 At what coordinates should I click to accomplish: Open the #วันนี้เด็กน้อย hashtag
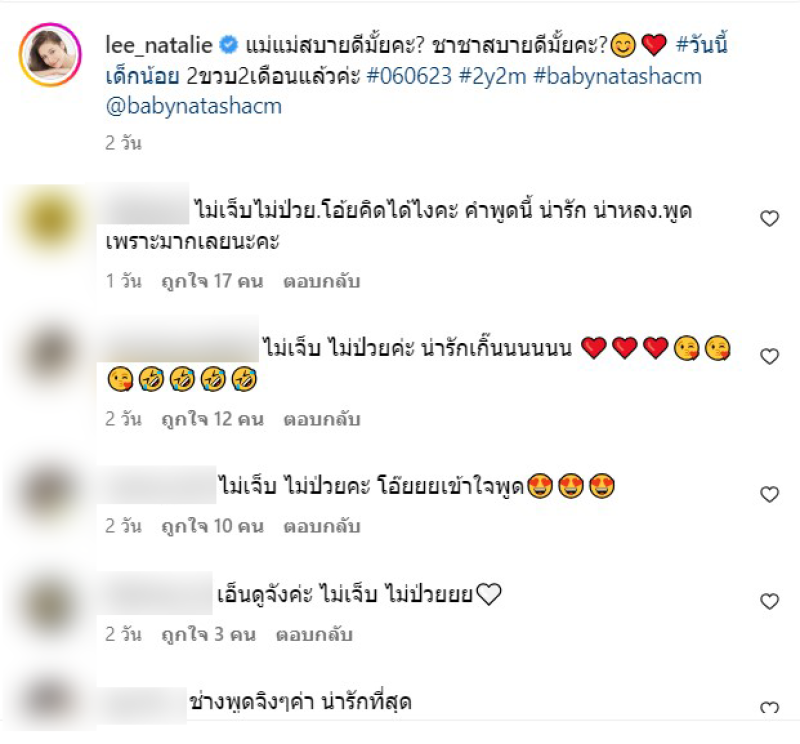point(416,61)
